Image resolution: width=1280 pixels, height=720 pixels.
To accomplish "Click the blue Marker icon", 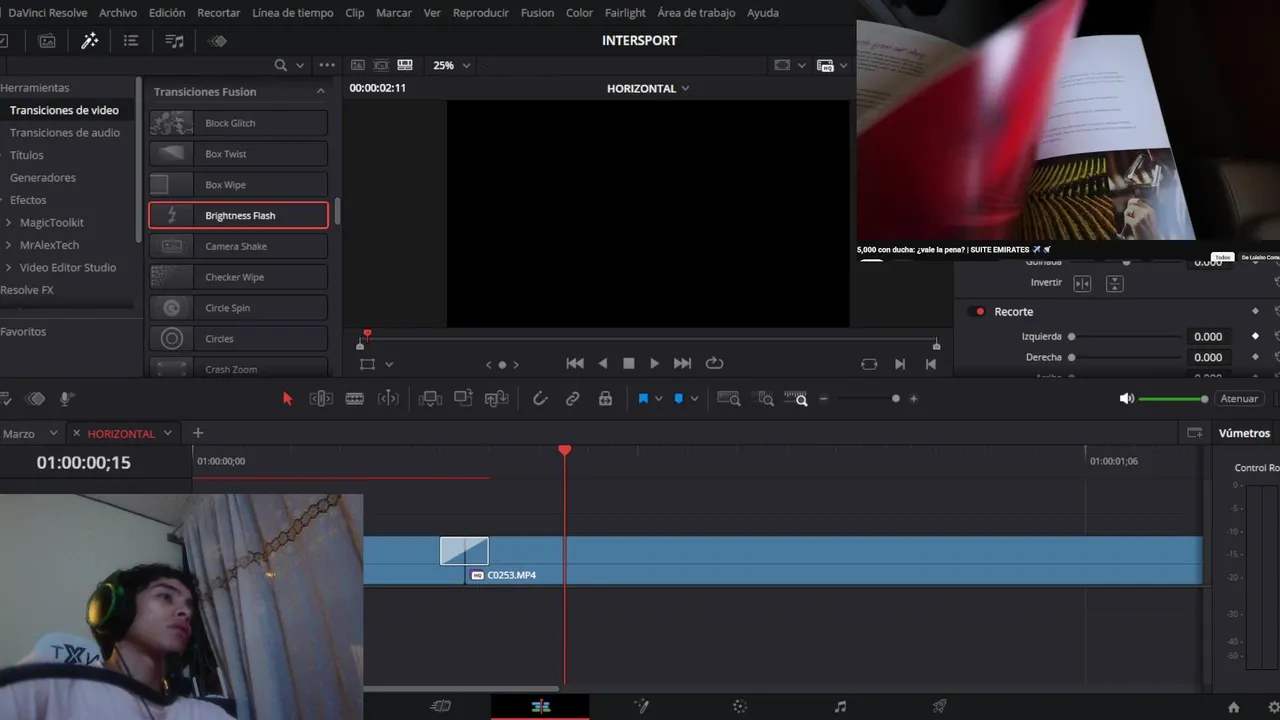I will tap(678, 398).
